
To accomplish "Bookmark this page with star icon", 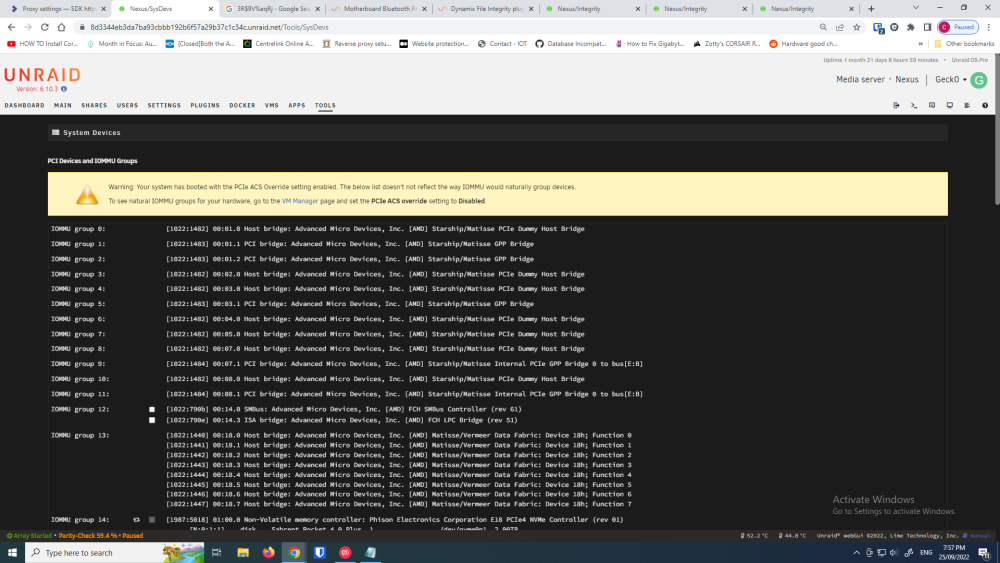I will pyautogui.click(x=857, y=27).
